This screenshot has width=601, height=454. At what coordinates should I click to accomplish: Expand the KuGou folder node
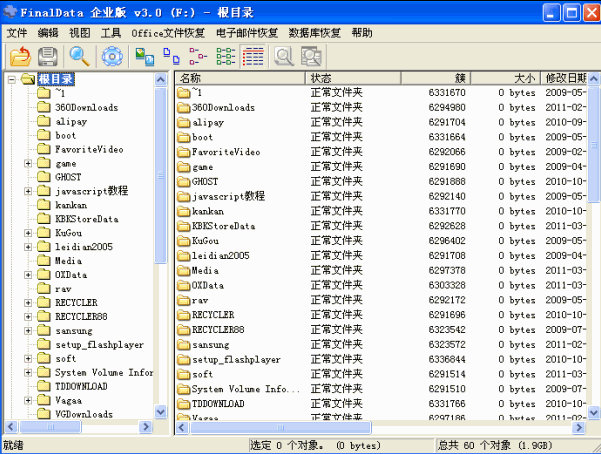[28, 233]
